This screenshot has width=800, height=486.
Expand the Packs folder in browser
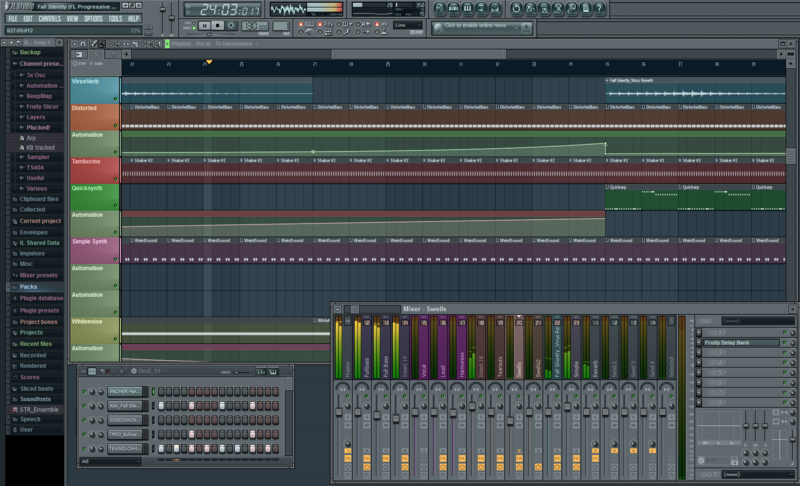click(x=28, y=286)
